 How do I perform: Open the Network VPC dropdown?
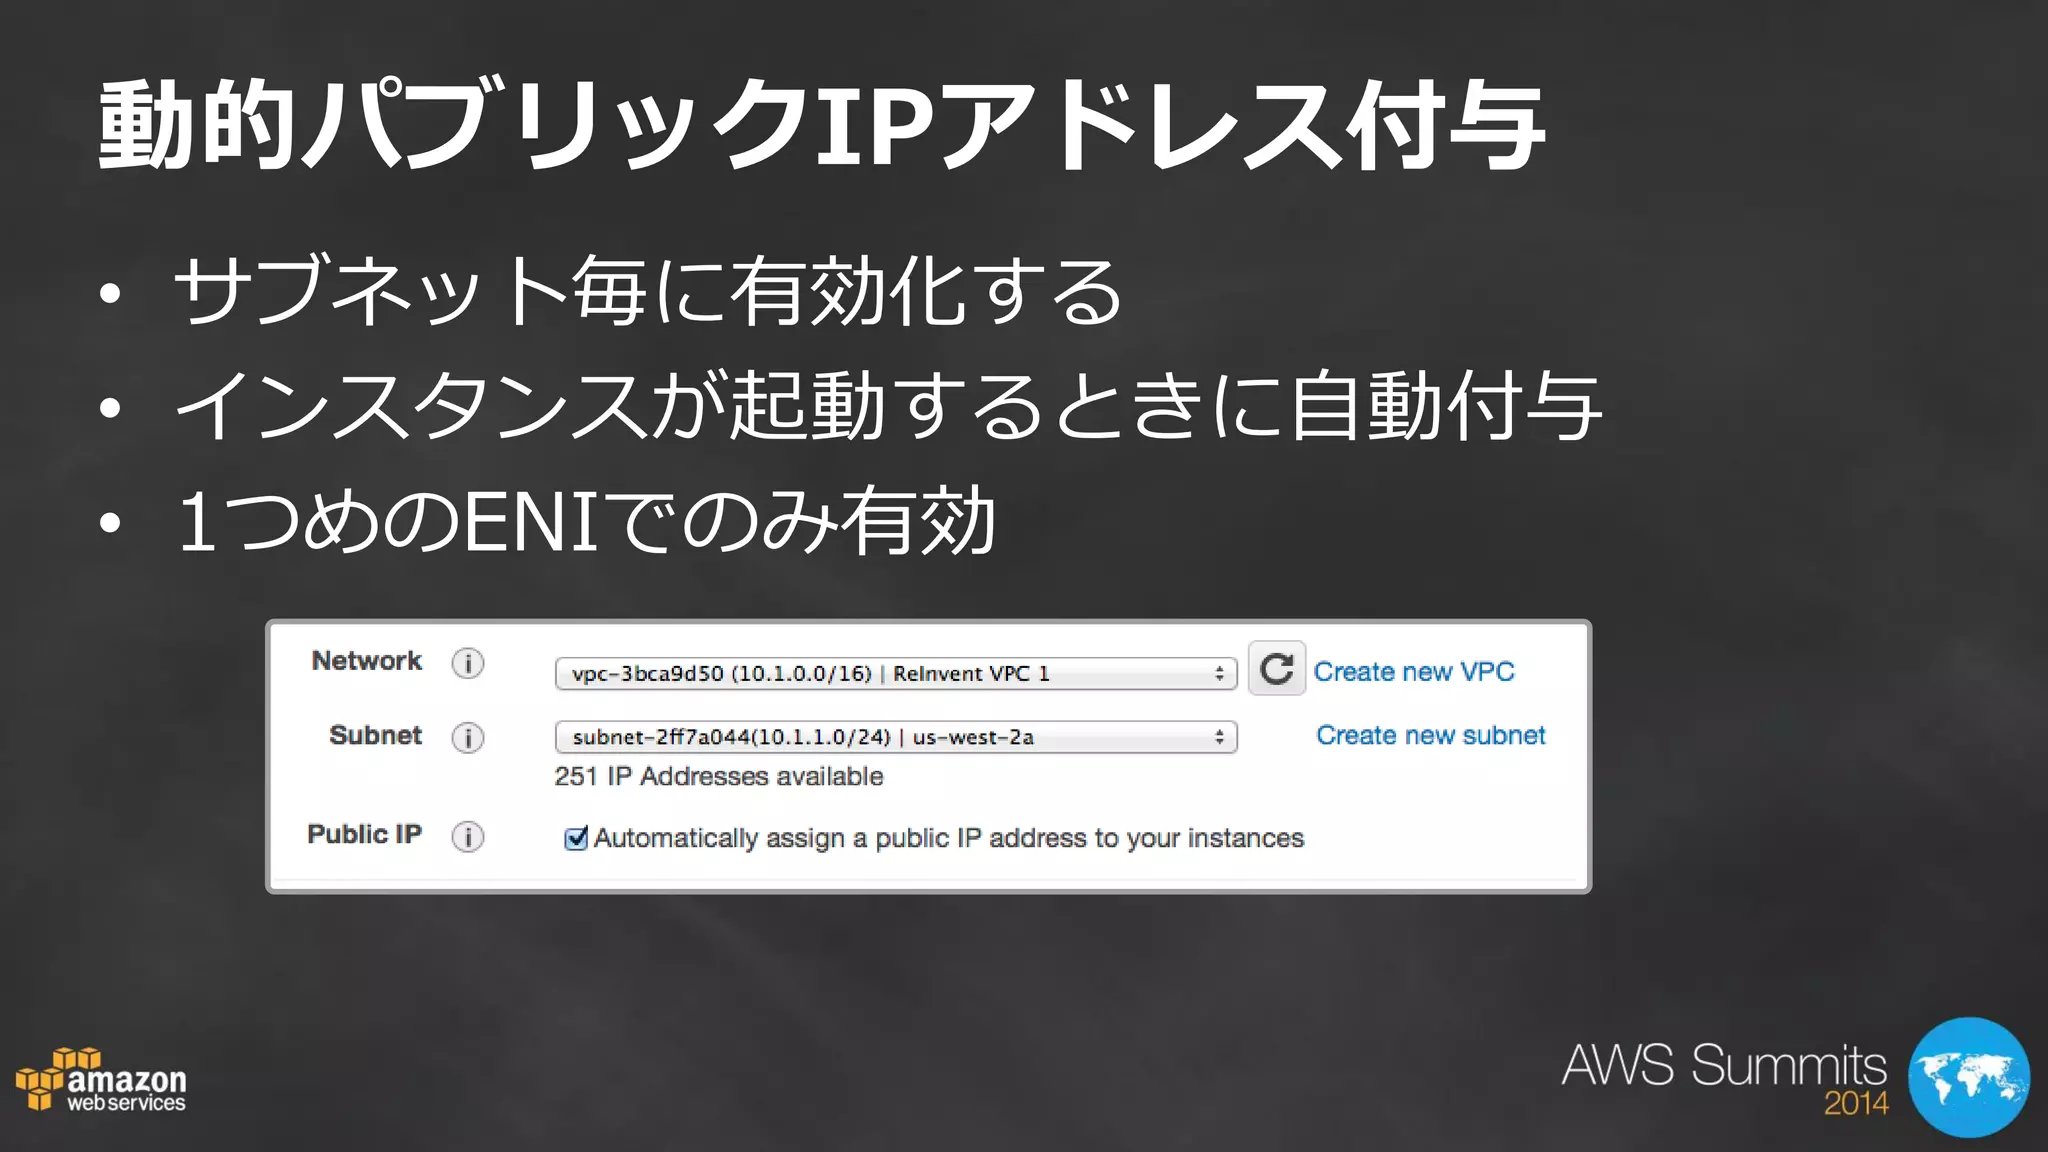pos(880,674)
